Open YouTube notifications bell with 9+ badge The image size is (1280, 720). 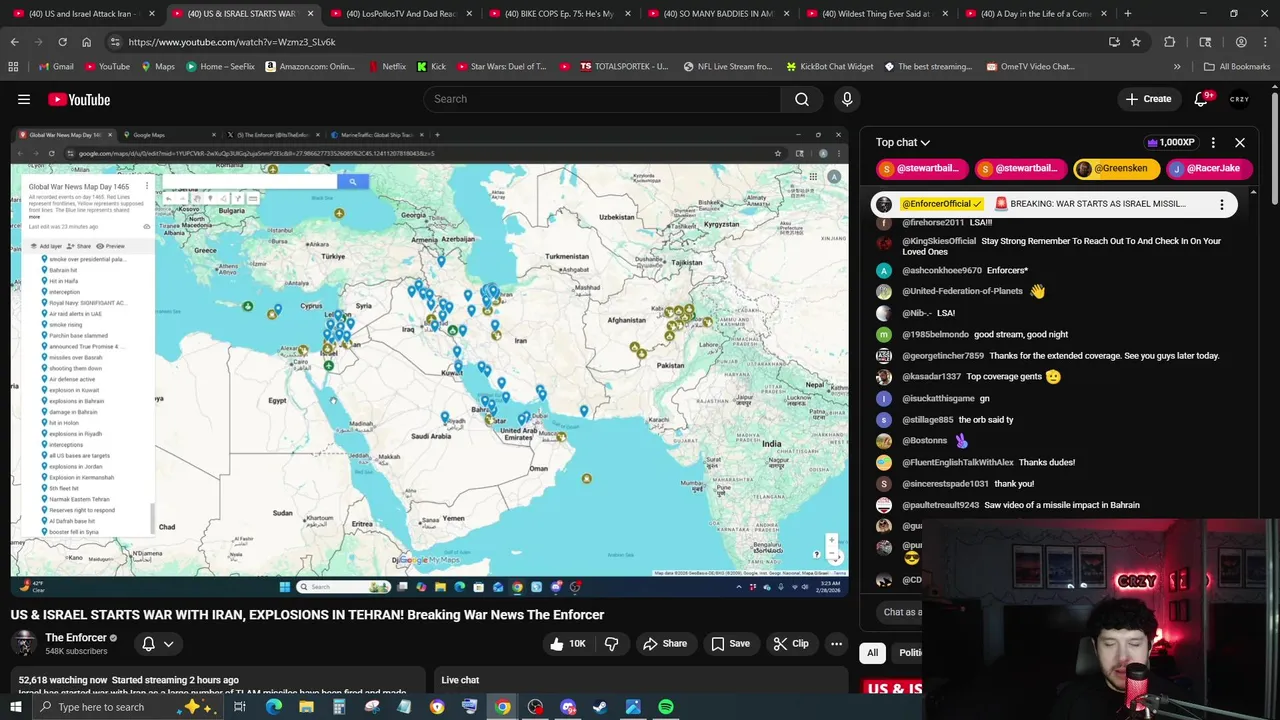pos(1203,99)
